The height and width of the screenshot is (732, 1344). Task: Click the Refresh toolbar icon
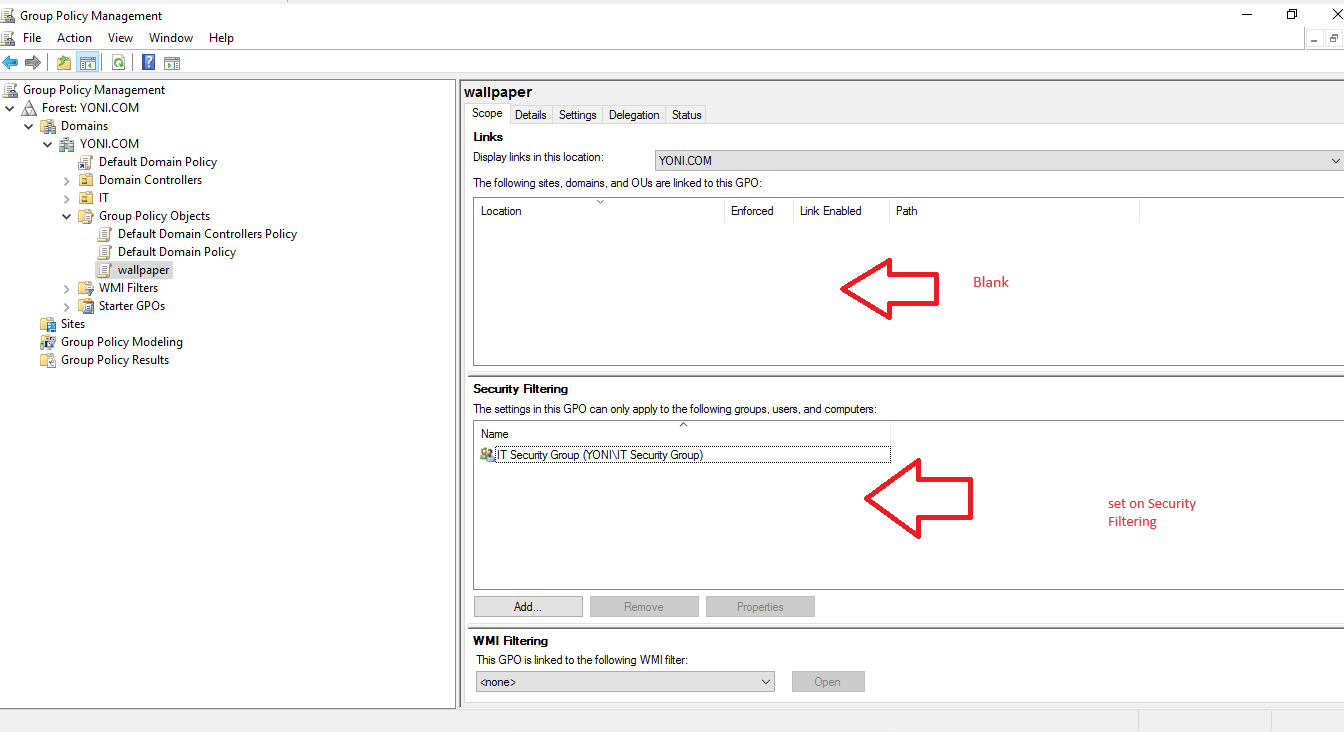[x=118, y=62]
